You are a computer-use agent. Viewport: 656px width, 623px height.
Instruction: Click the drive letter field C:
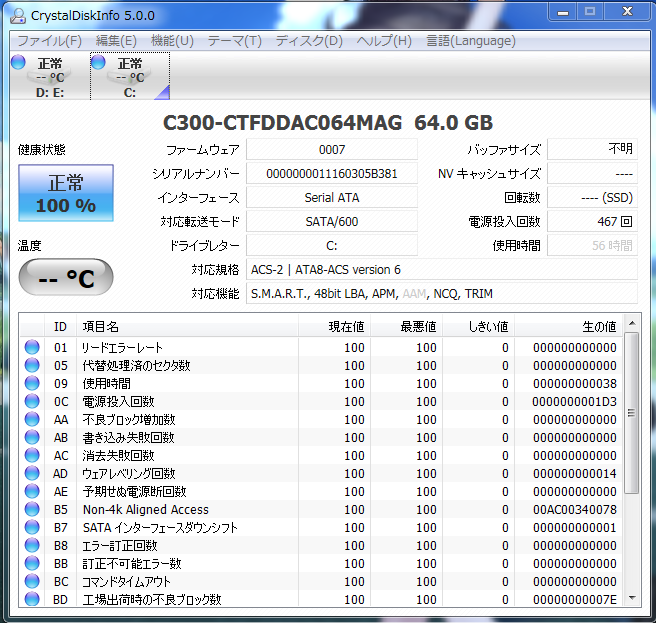[332, 245]
